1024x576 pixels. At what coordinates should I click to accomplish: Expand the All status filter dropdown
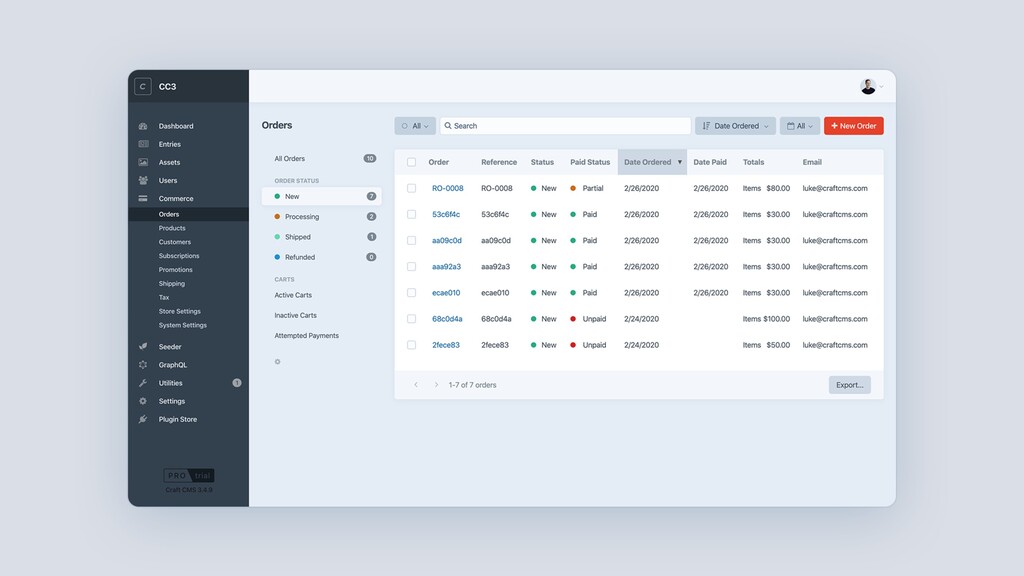(x=415, y=126)
